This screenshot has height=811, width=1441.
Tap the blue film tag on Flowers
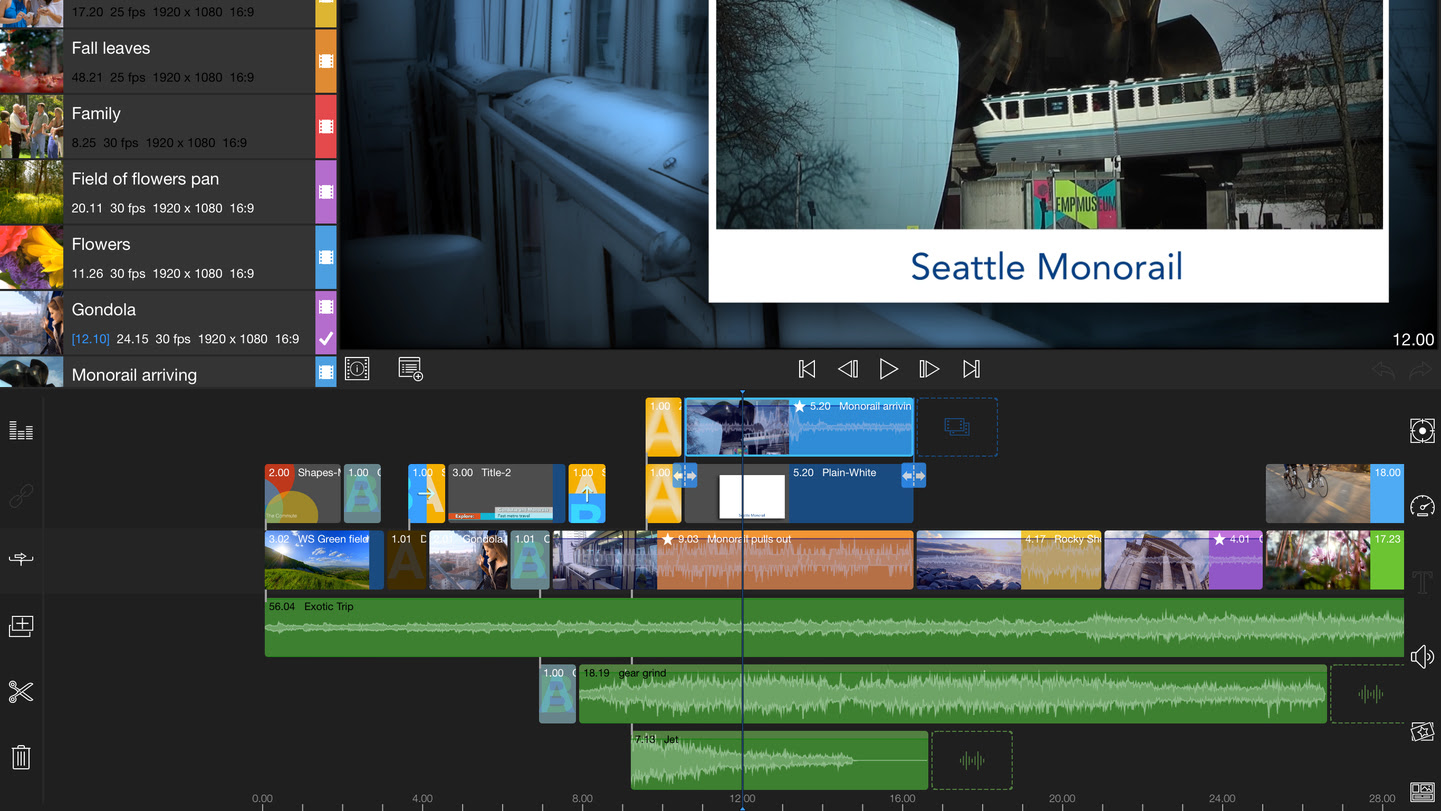pyautogui.click(x=326, y=257)
